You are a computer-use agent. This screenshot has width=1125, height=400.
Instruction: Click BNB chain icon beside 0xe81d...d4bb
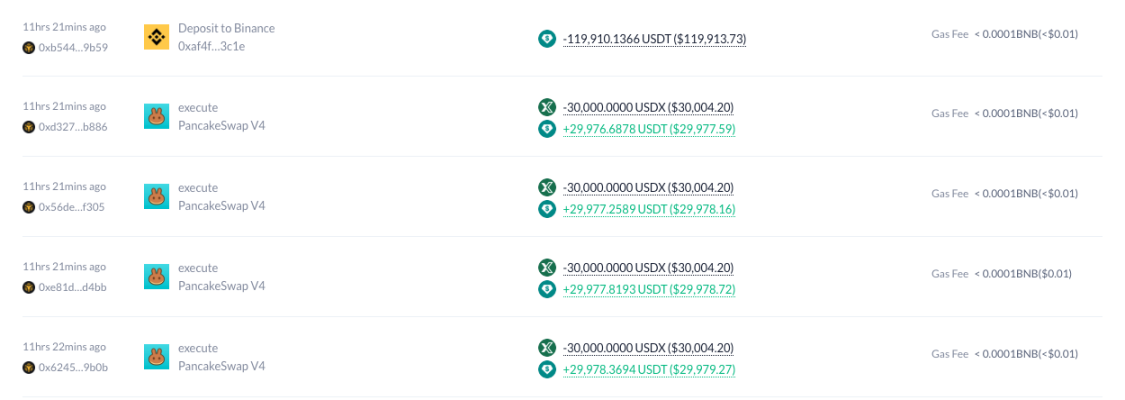tap(29, 287)
